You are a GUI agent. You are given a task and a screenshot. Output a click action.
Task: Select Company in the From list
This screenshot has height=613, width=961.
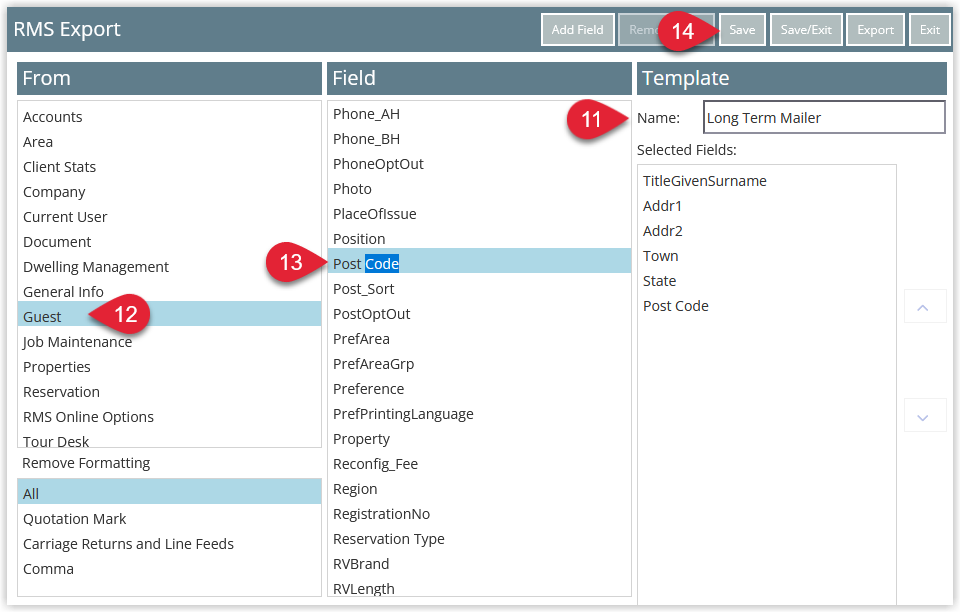coord(169,192)
